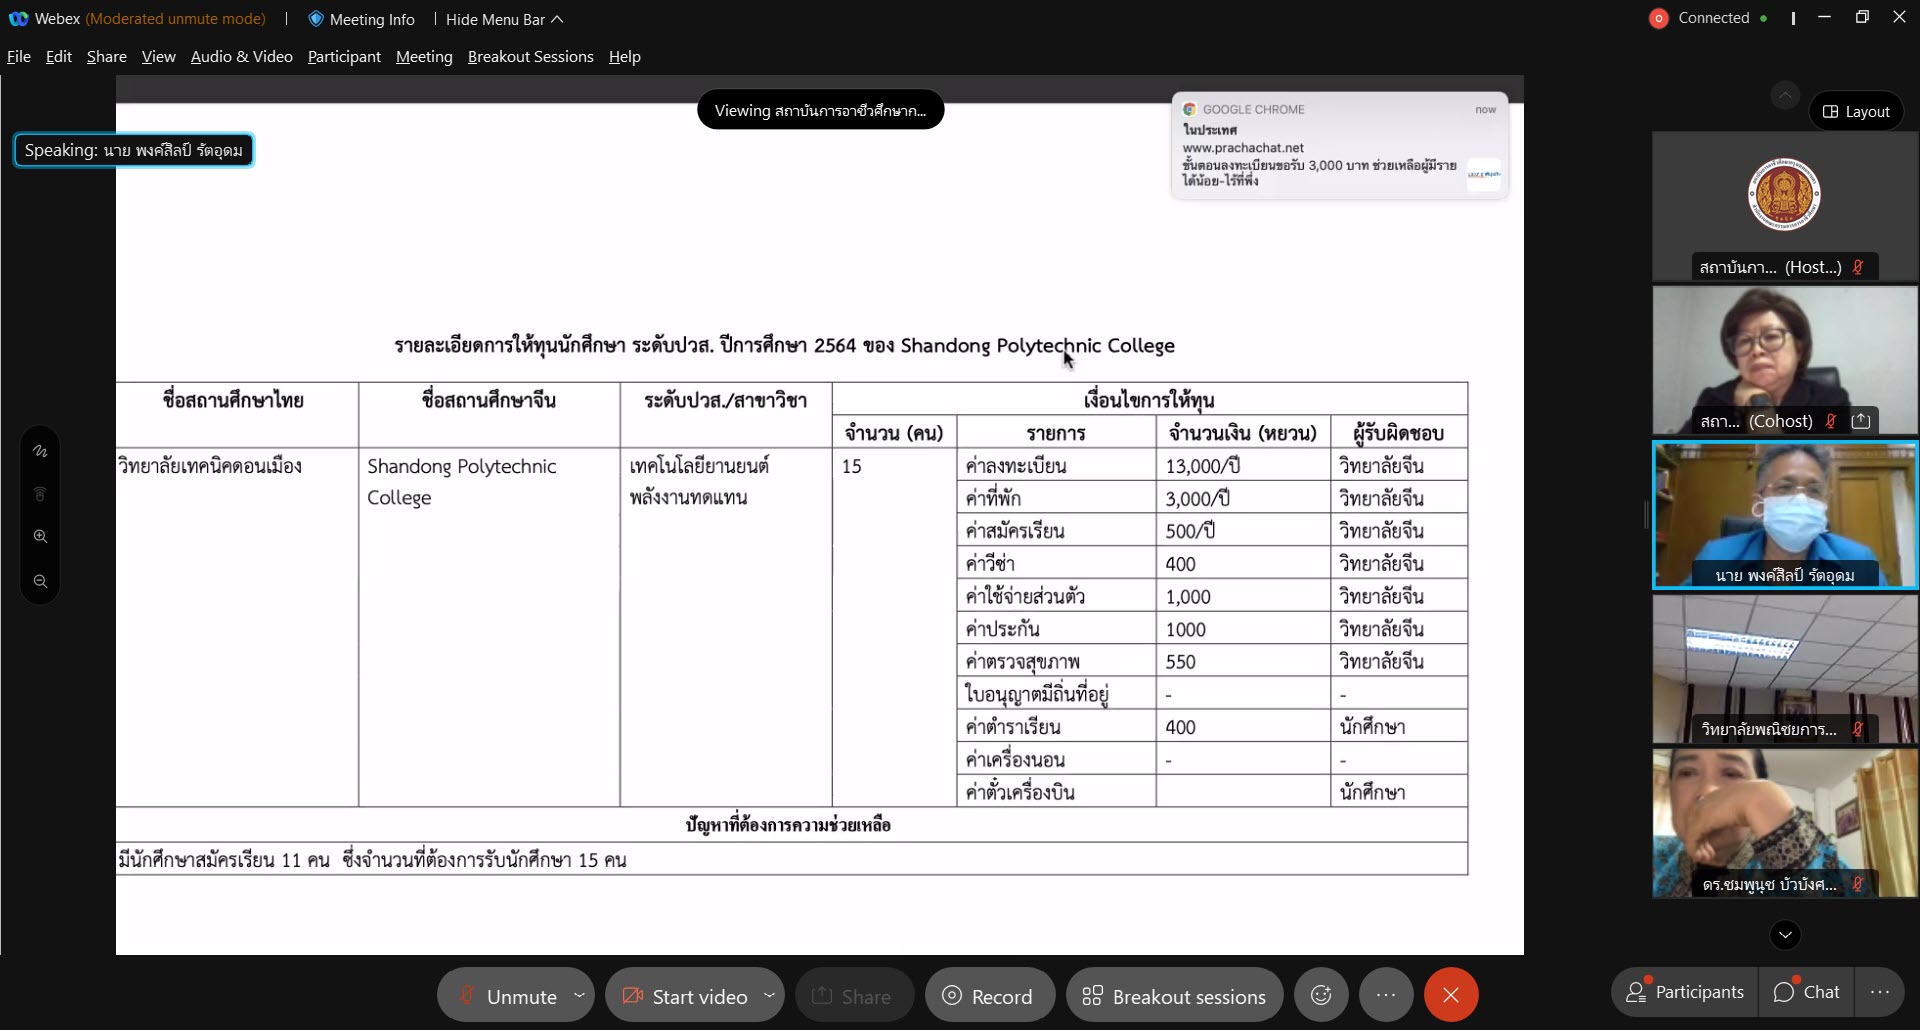Click the Share content button

pos(854,995)
